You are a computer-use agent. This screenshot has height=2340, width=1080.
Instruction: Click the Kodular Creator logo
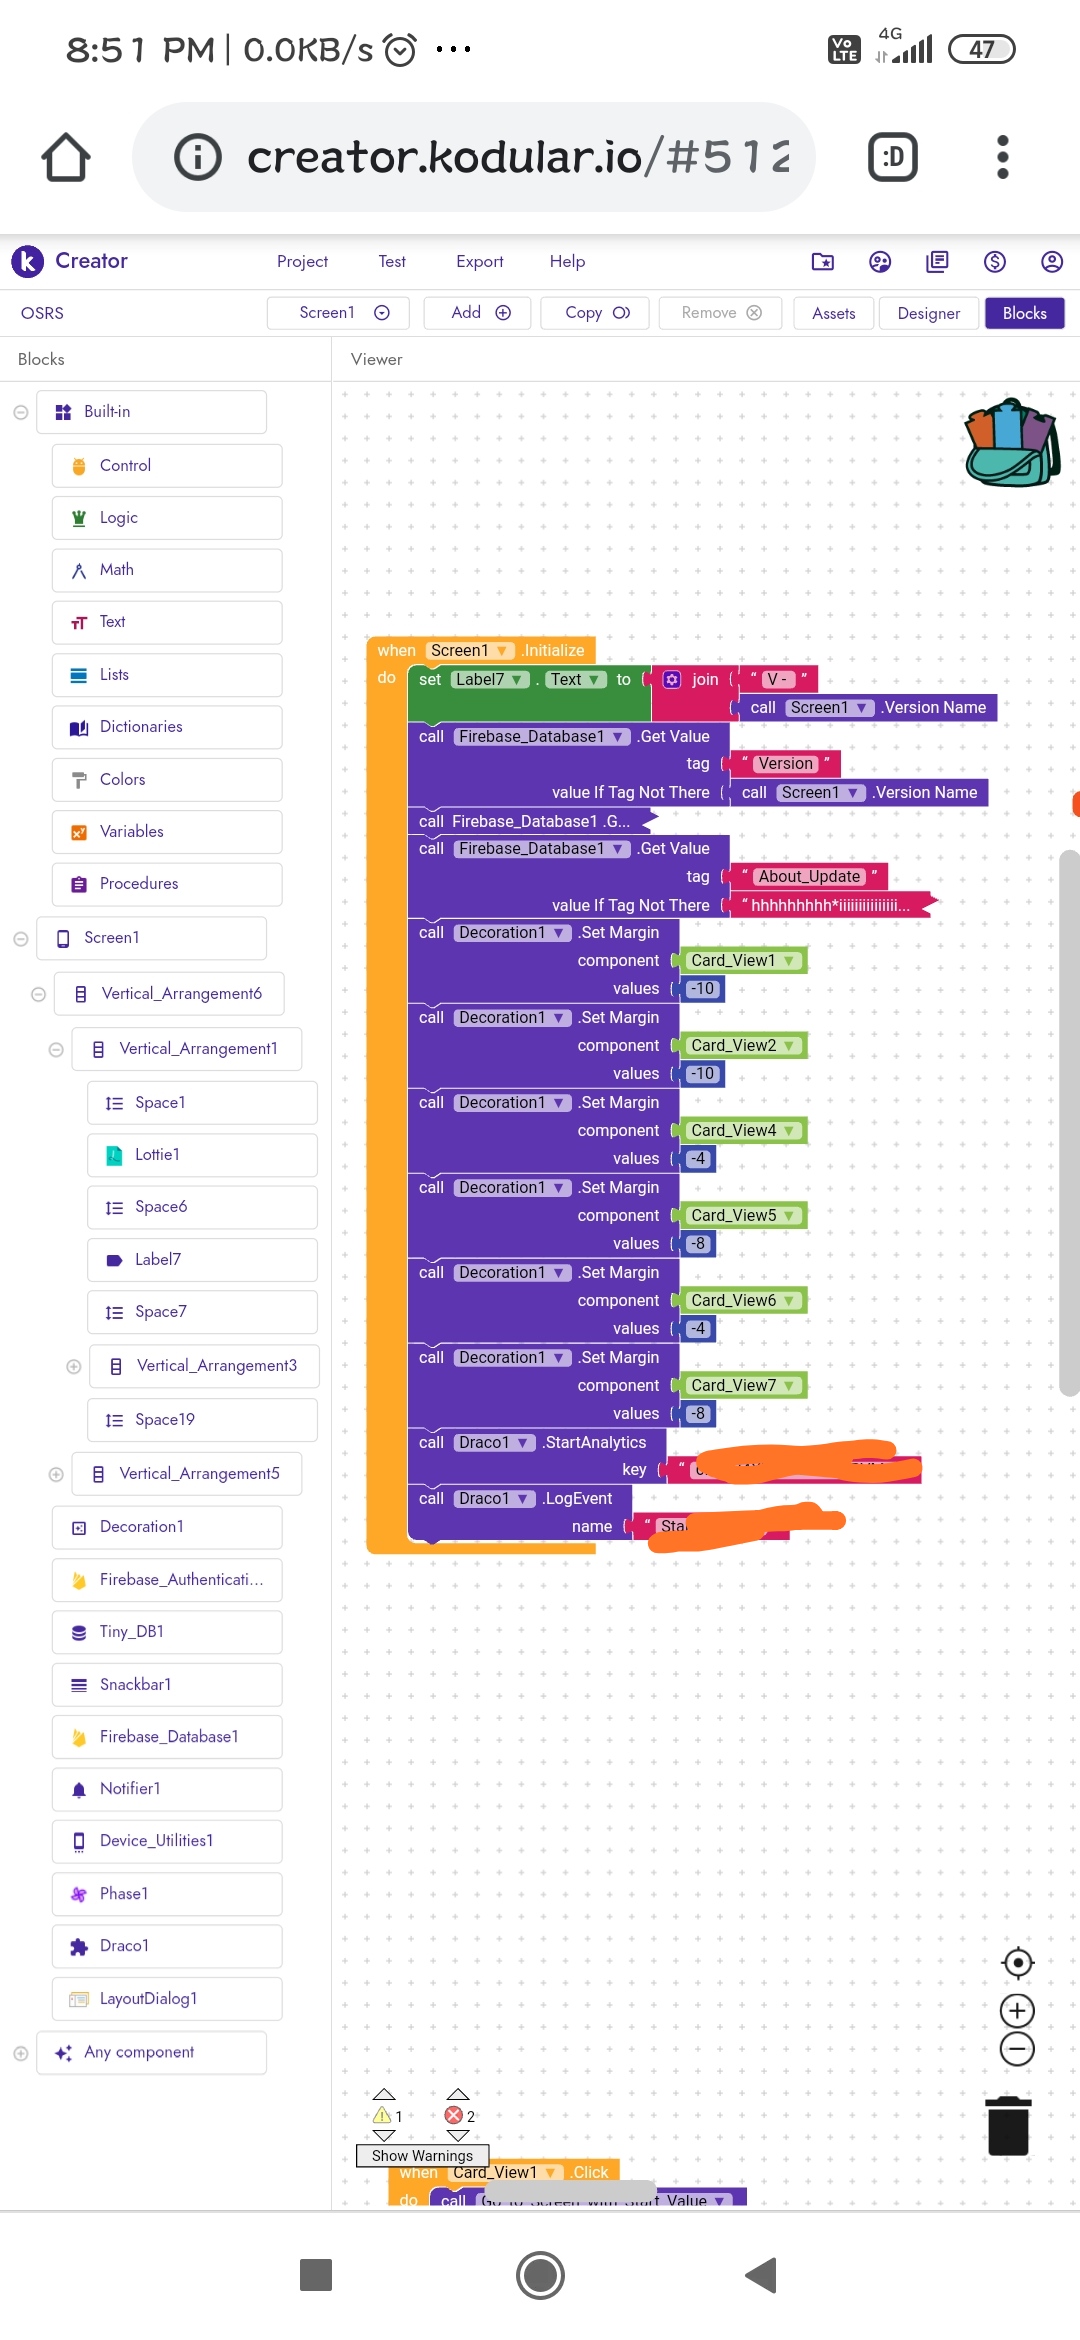(x=28, y=262)
